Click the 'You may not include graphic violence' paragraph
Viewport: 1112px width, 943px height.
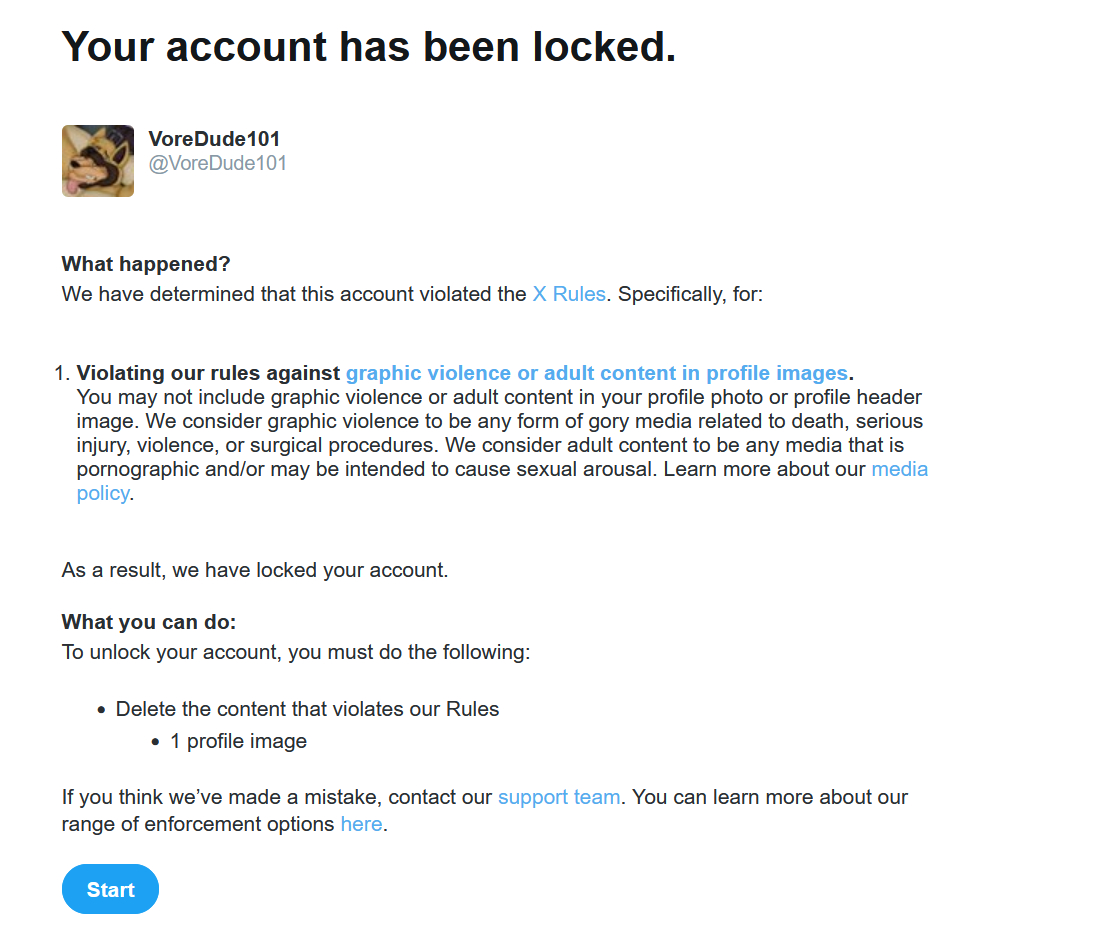[499, 433]
